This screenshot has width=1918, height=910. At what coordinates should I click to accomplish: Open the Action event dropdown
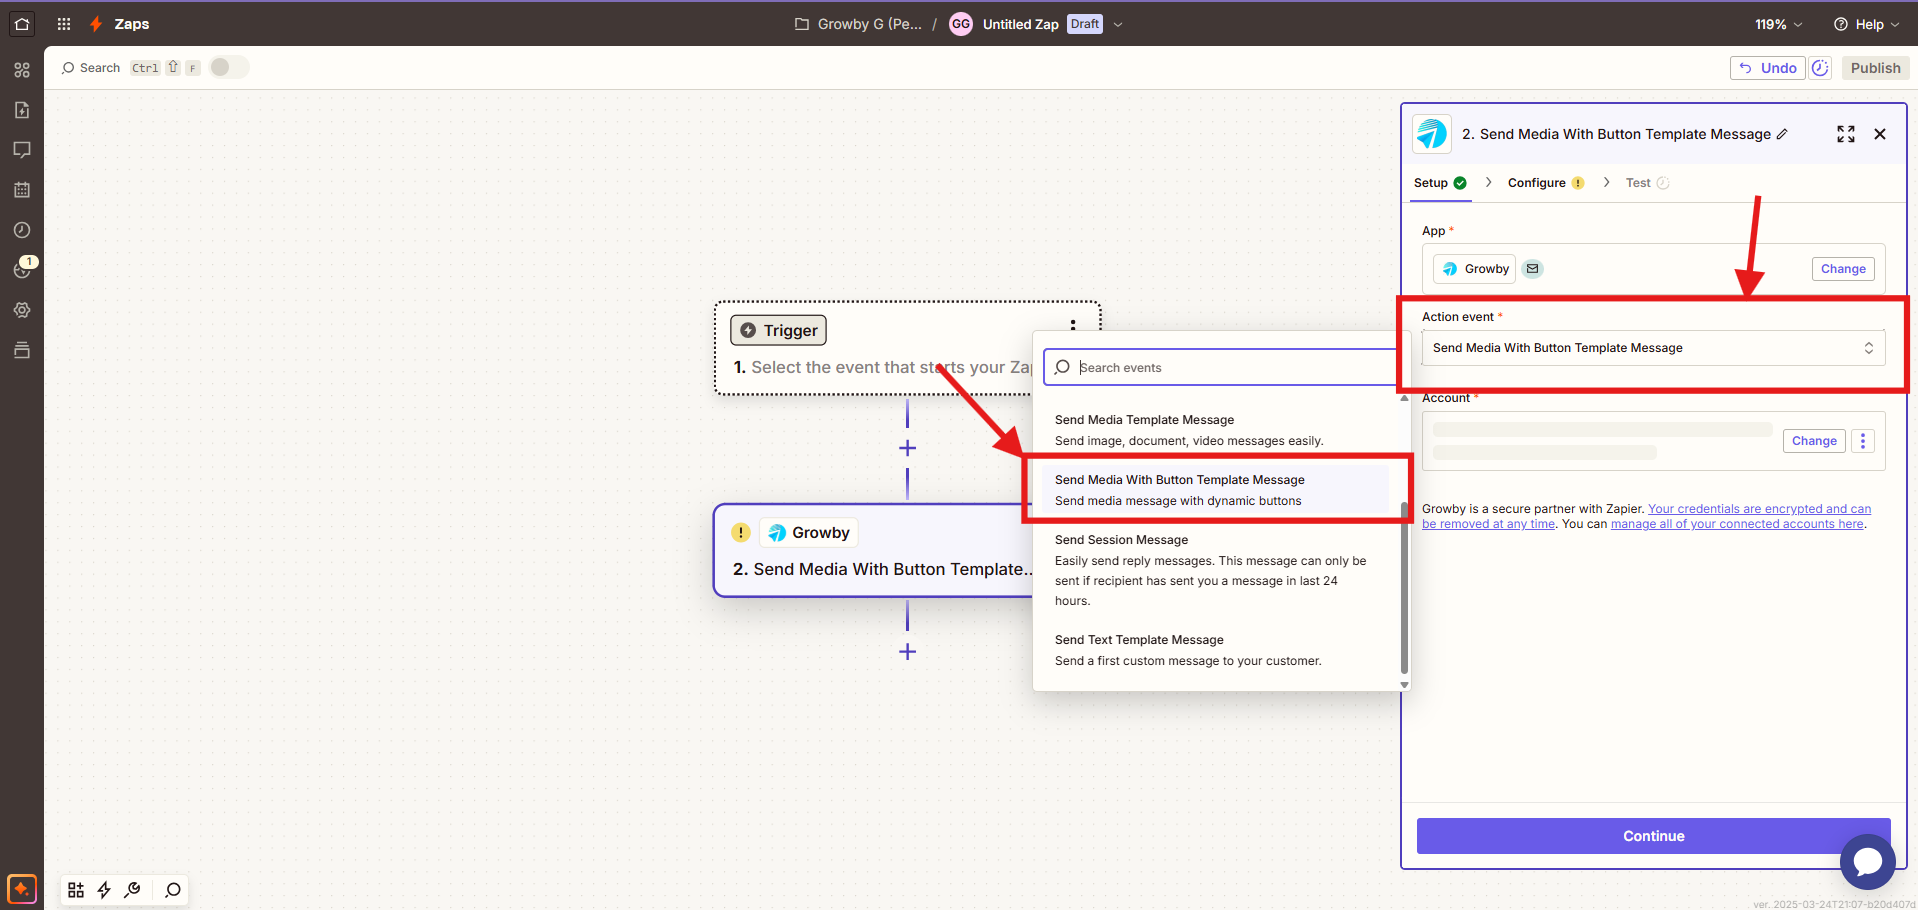coord(1653,348)
